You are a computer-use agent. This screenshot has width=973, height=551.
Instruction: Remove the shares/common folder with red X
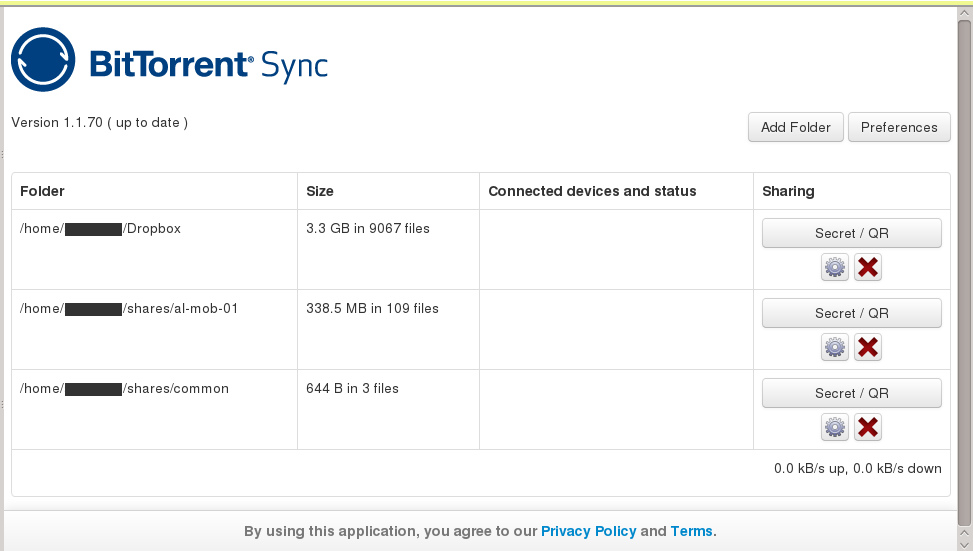[x=868, y=428]
